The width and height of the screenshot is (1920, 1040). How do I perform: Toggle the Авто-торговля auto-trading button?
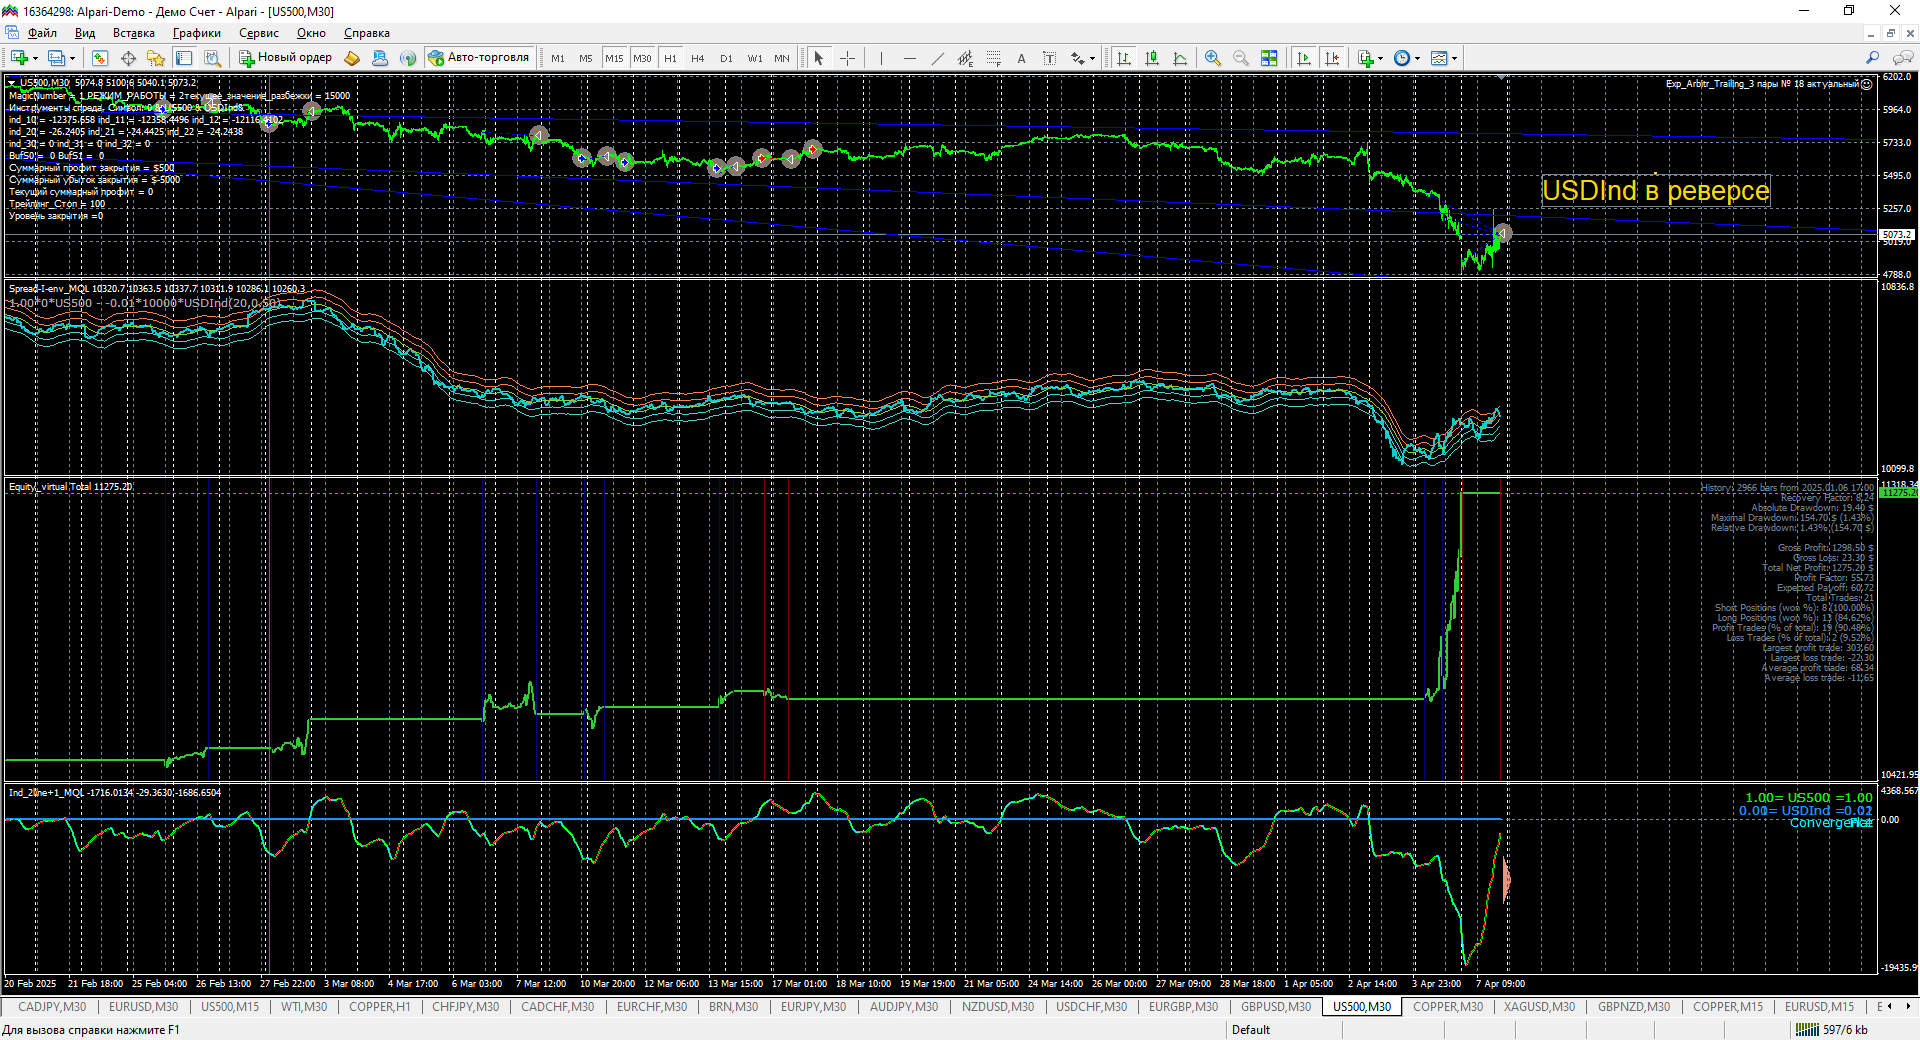(x=479, y=58)
